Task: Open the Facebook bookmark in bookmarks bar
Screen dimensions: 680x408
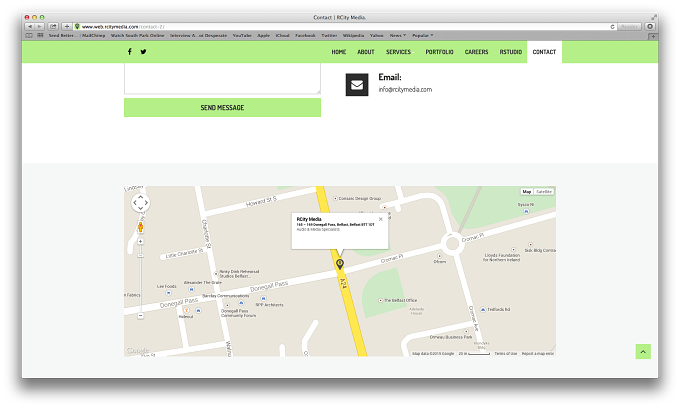Action: click(x=305, y=36)
